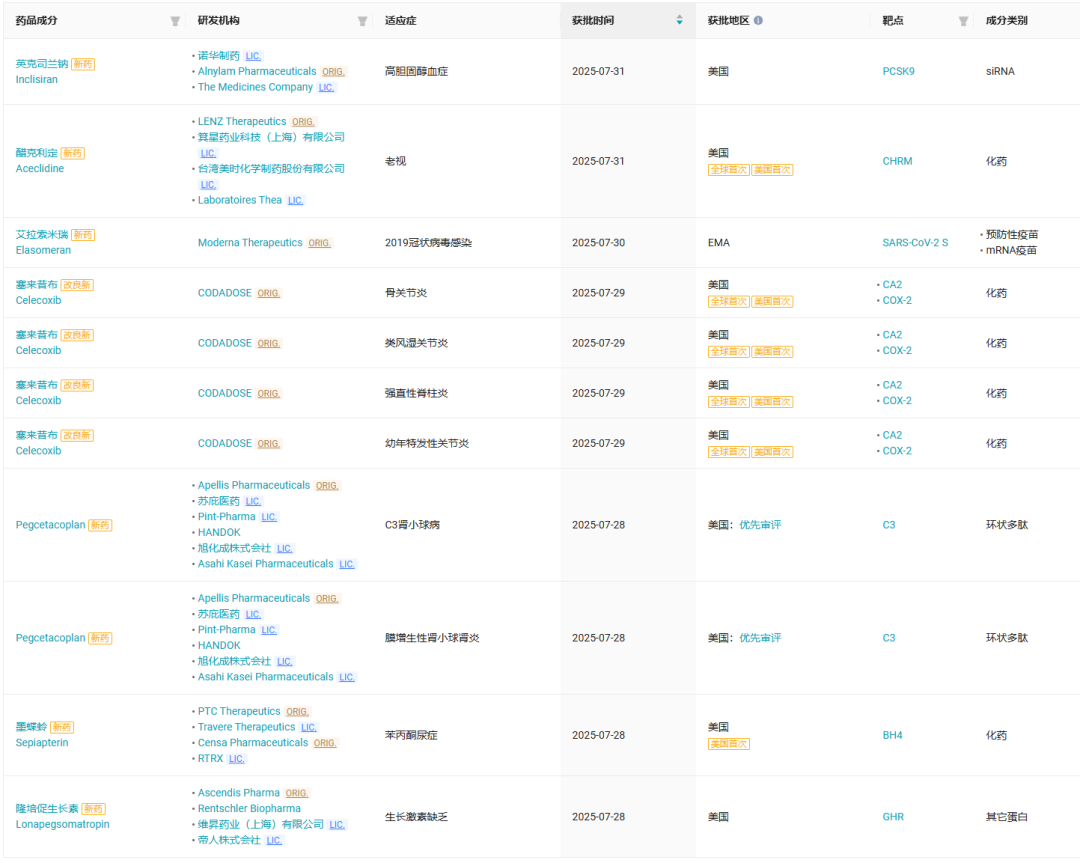1080x863 pixels.
Task: Open filter for 靶点 column
Action: [964, 21]
